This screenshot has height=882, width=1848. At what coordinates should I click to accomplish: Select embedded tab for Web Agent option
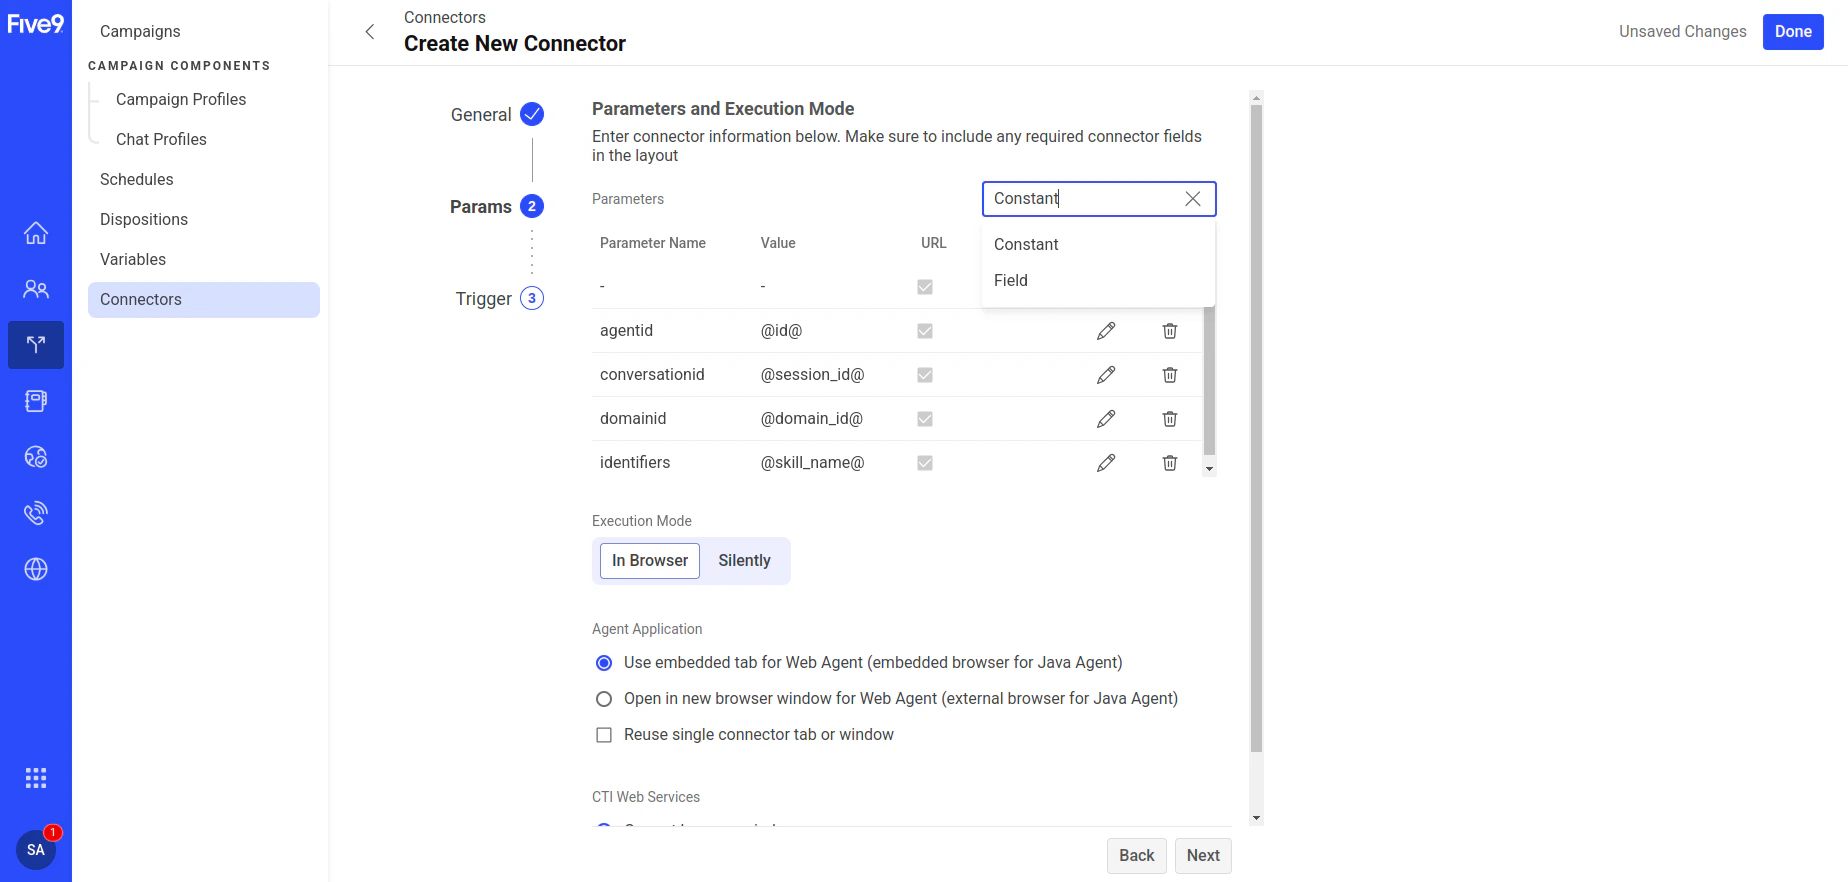coord(604,663)
